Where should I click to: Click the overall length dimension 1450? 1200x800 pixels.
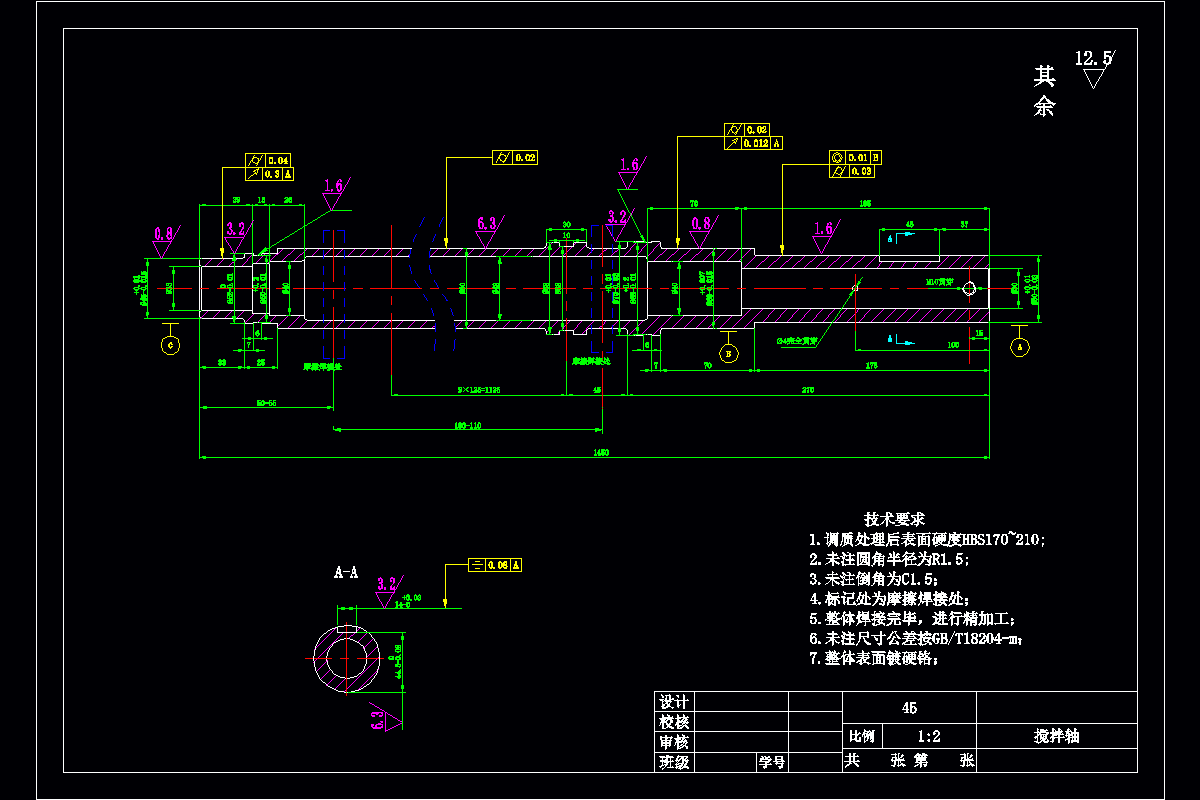(x=601, y=452)
